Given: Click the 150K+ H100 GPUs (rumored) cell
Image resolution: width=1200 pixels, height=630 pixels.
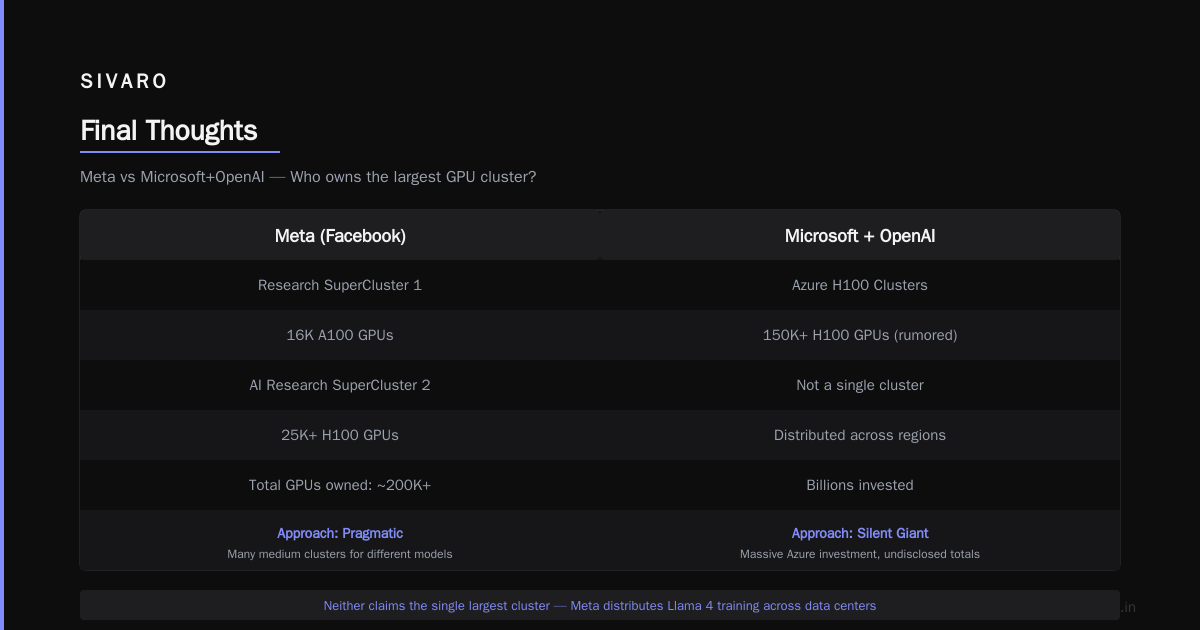Looking at the screenshot, I should (860, 335).
